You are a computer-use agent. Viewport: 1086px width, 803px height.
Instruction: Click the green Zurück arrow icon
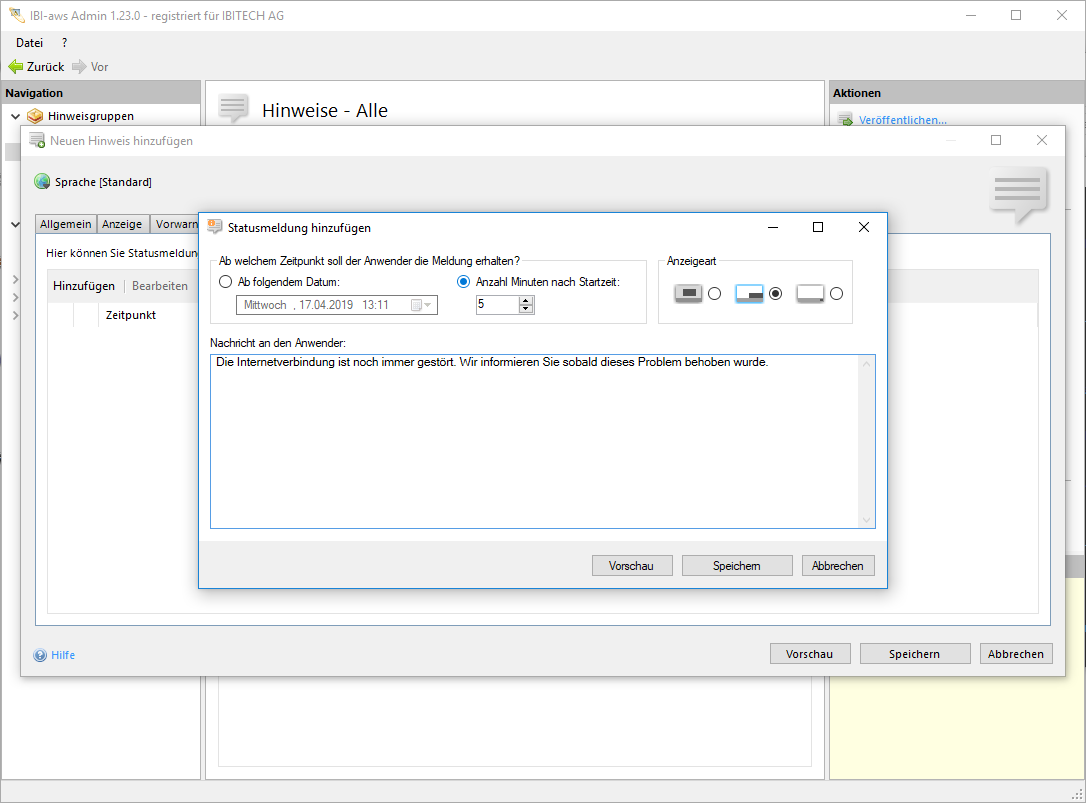click(x=15, y=67)
